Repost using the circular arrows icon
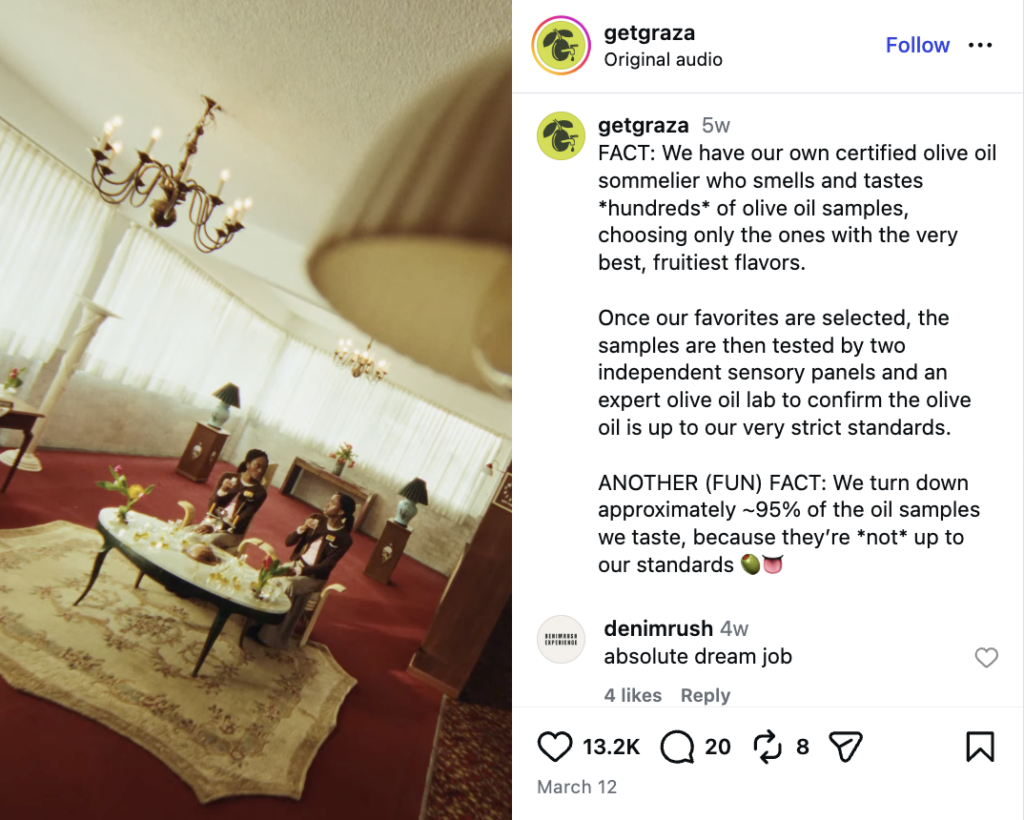The width and height of the screenshot is (1024, 820). pos(767,746)
